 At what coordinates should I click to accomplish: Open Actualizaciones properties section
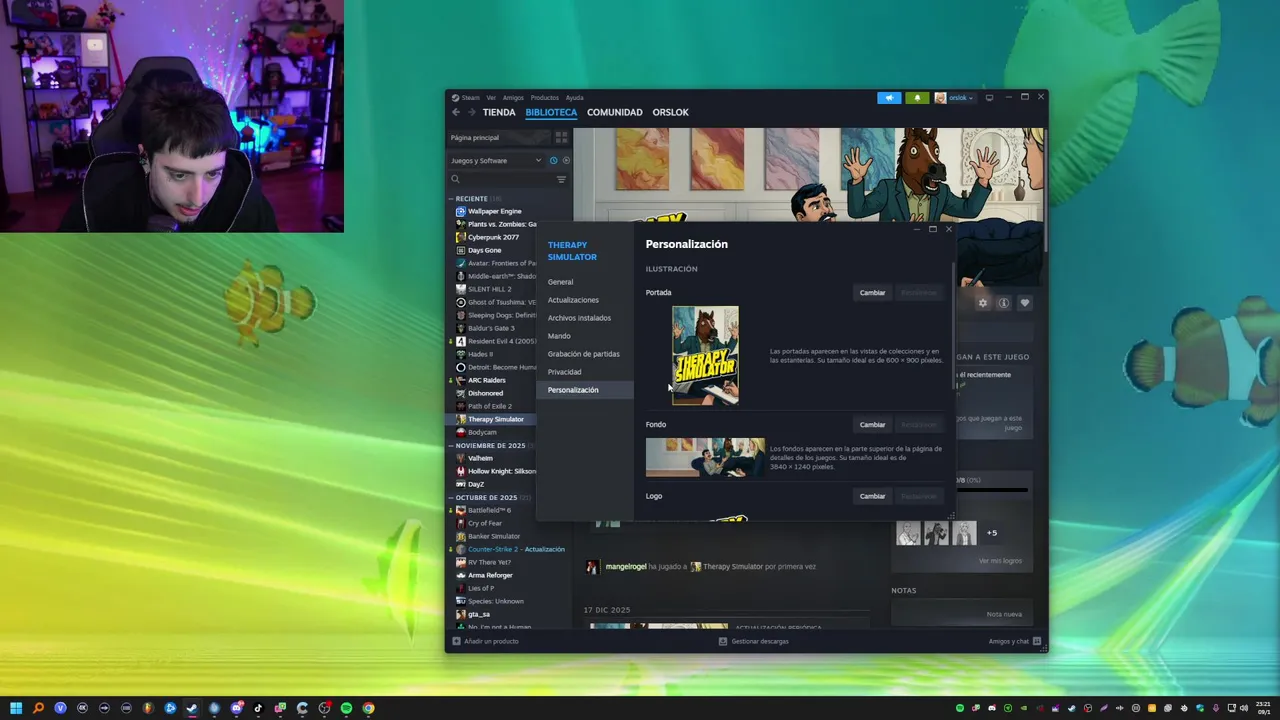[585, 300]
